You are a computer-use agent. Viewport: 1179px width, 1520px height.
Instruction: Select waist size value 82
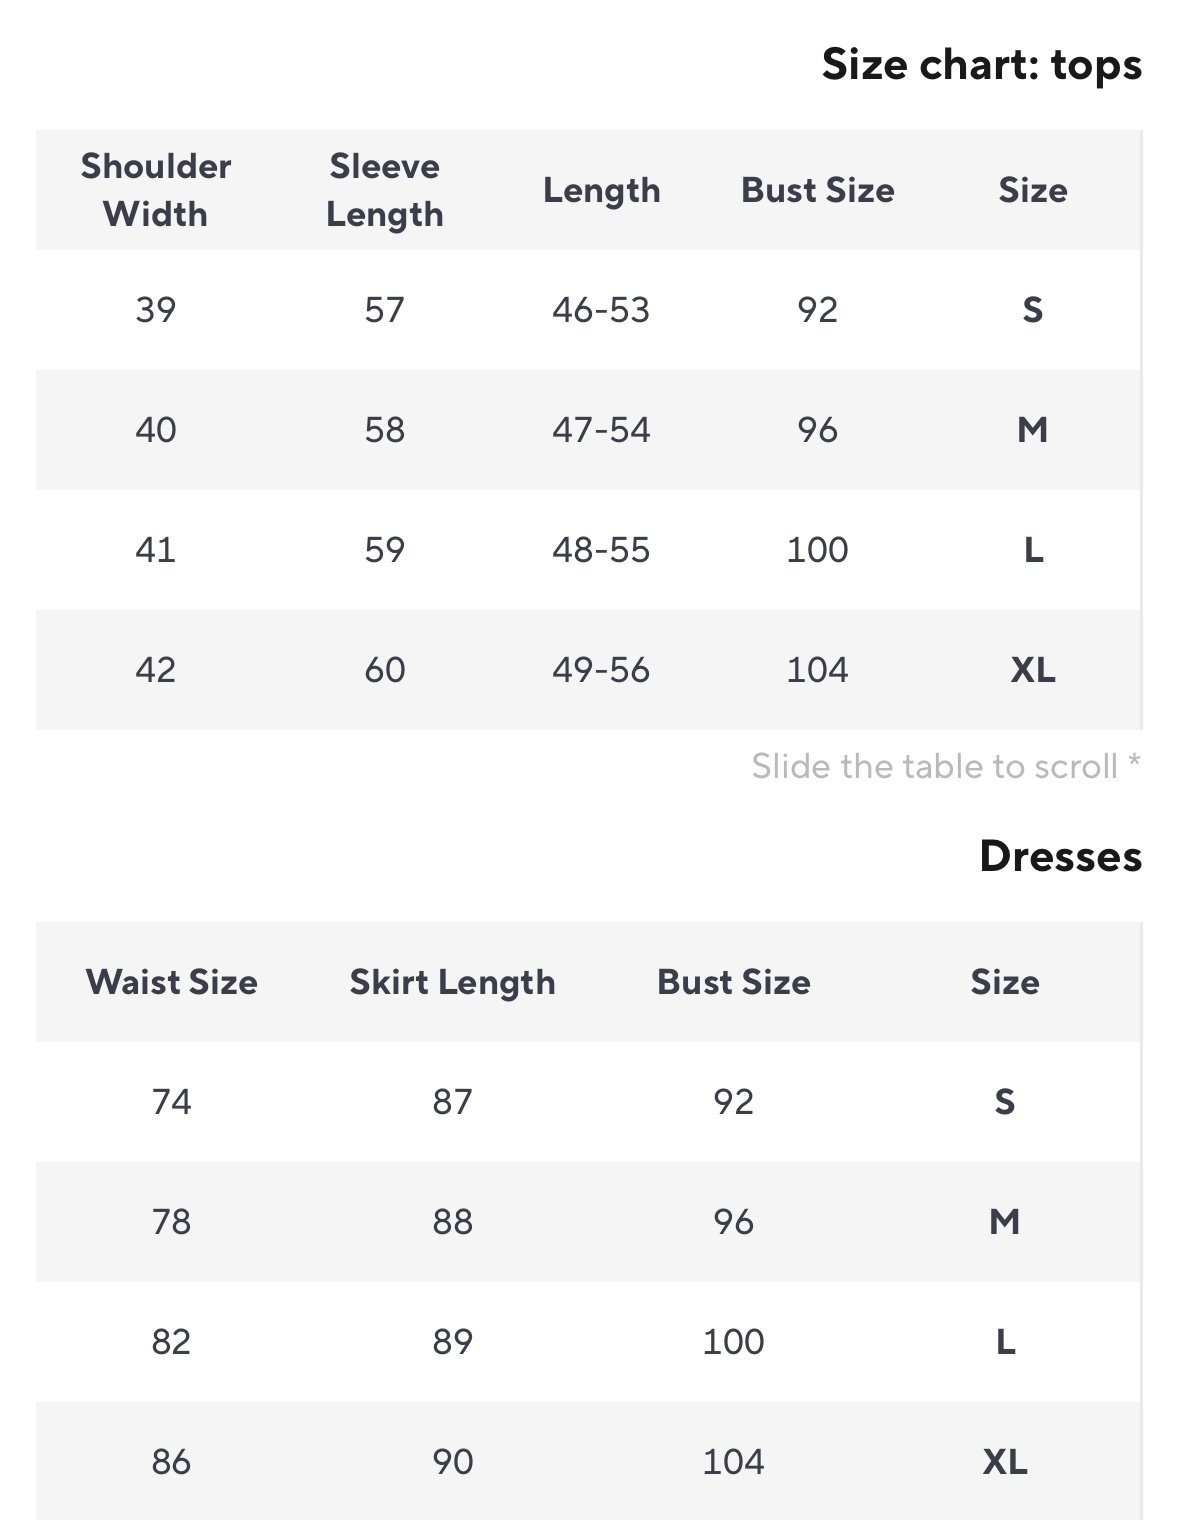pyautogui.click(x=172, y=1342)
